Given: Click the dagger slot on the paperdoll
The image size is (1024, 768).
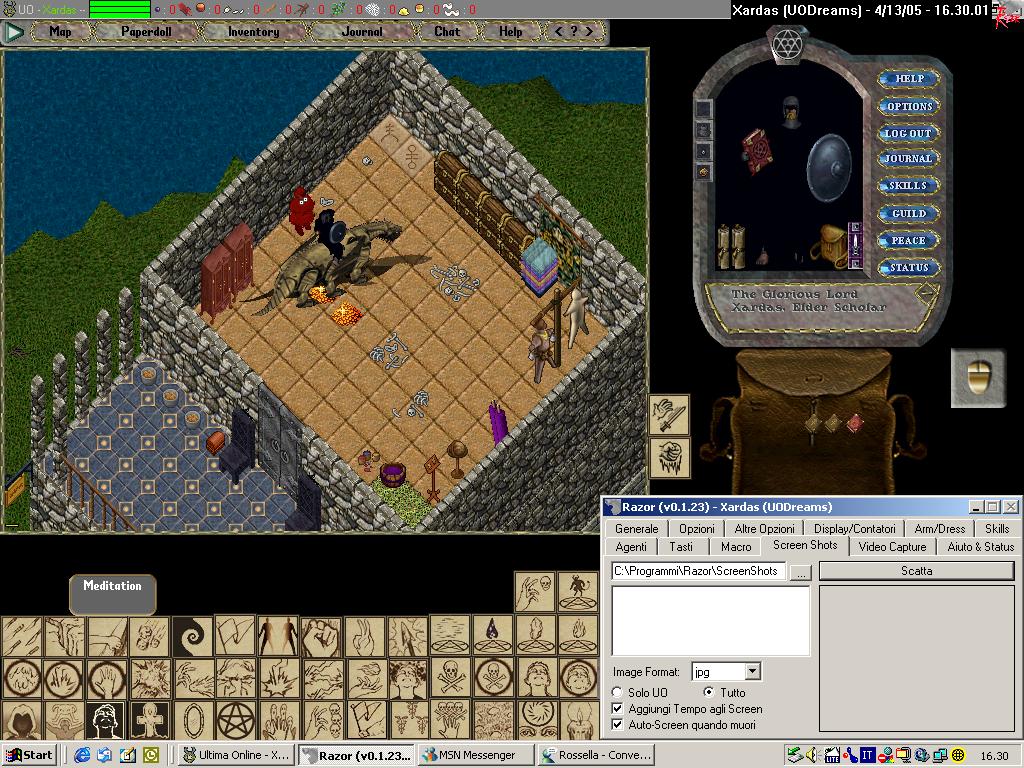Looking at the screenshot, I should pos(855,246).
